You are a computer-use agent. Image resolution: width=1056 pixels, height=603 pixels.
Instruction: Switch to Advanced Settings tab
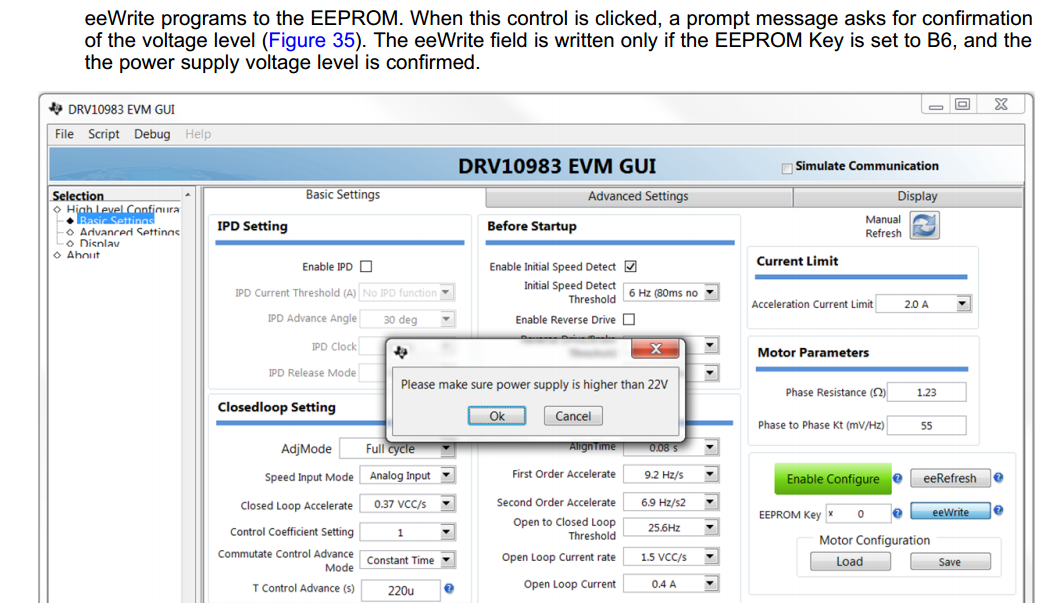click(638, 197)
